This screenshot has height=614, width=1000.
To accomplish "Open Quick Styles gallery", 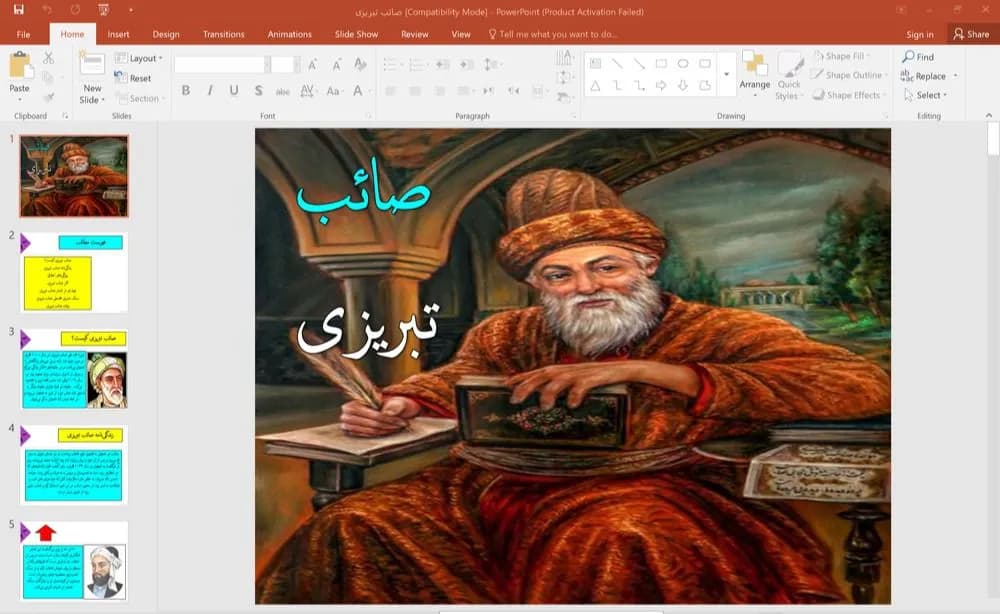I will (x=789, y=76).
